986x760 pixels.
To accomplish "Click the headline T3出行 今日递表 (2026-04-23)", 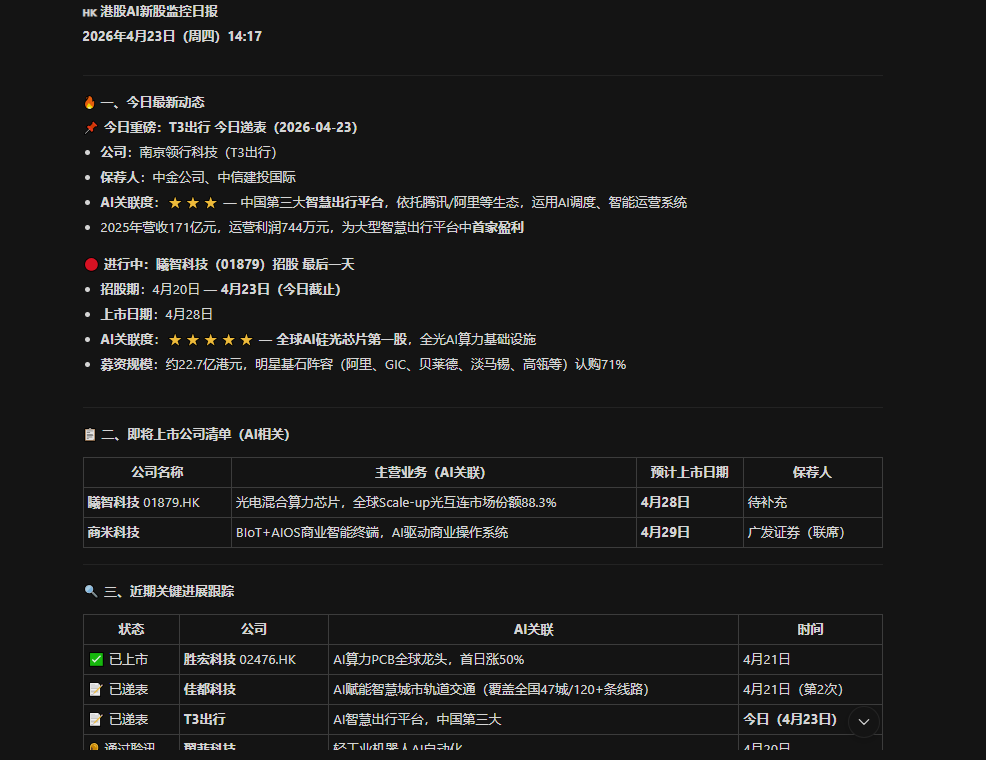I will 263,128.
